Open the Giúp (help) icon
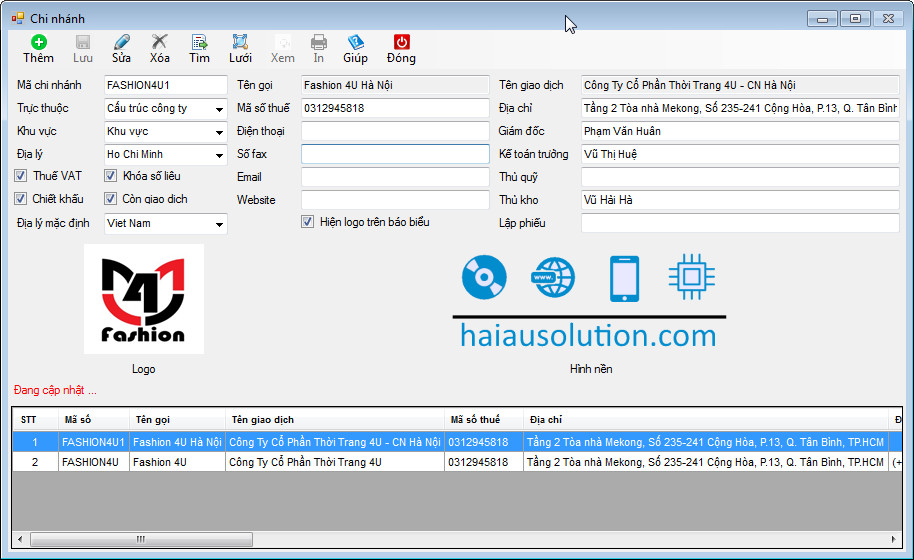The width and height of the screenshot is (914, 560). coord(355,42)
